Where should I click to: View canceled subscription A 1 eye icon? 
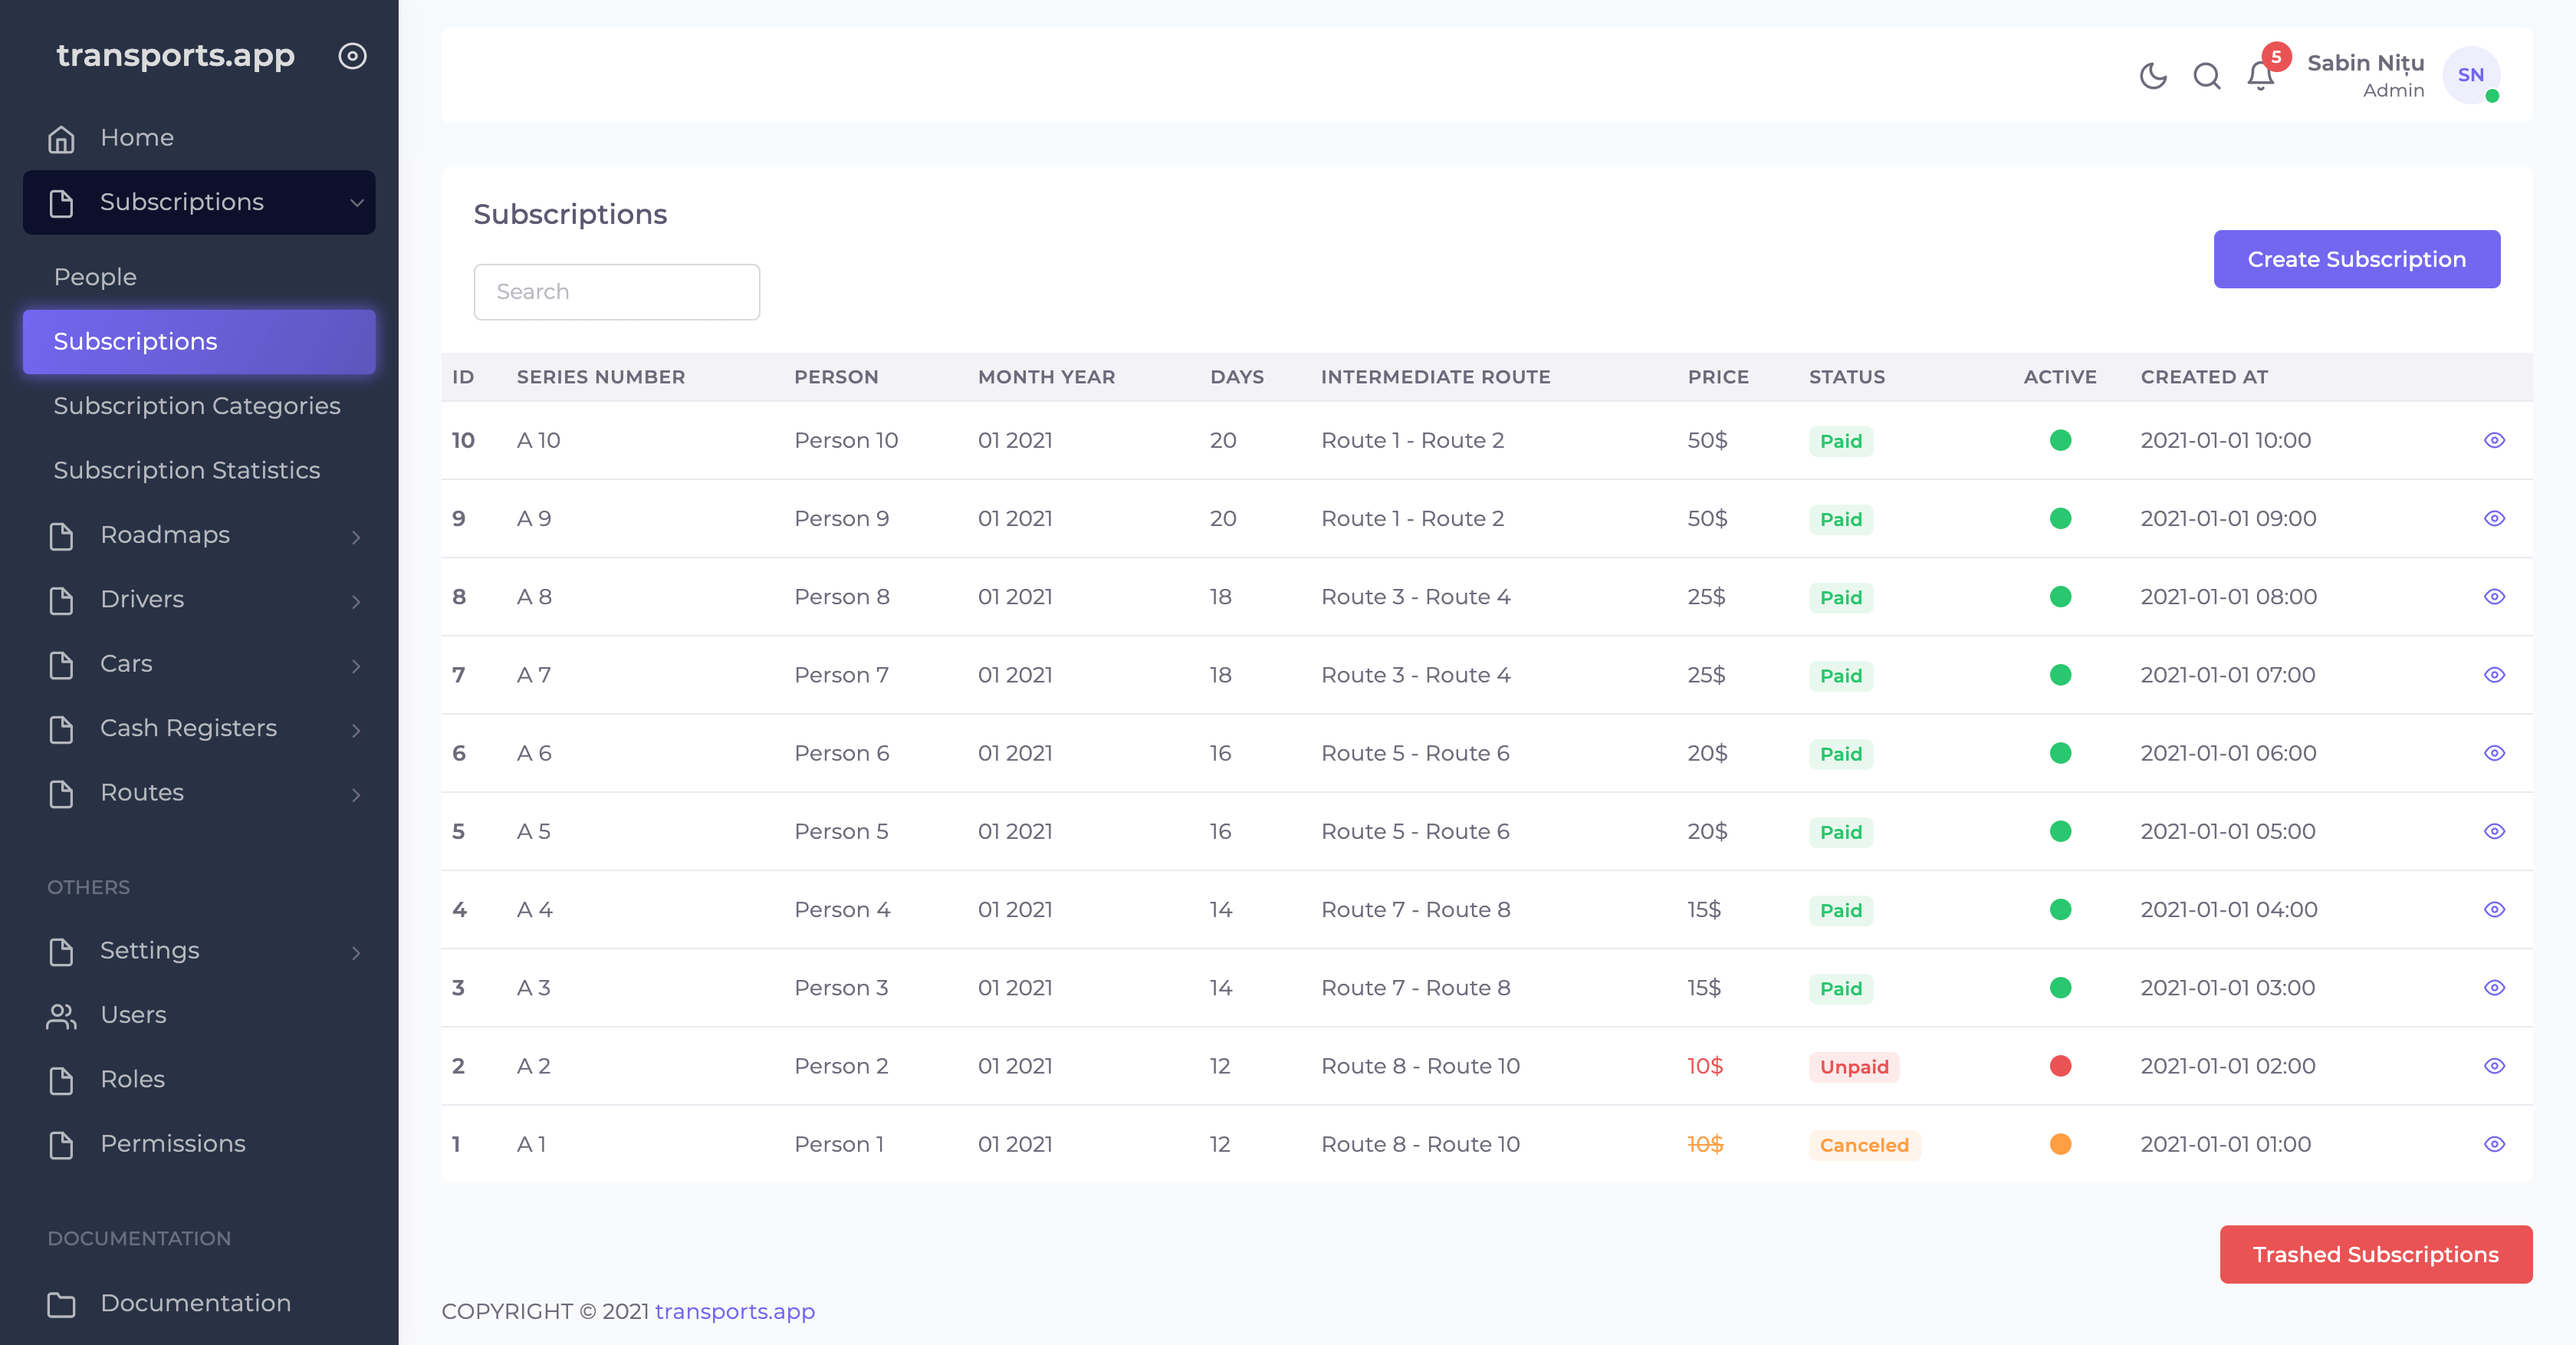(x=2494, y=1144)
